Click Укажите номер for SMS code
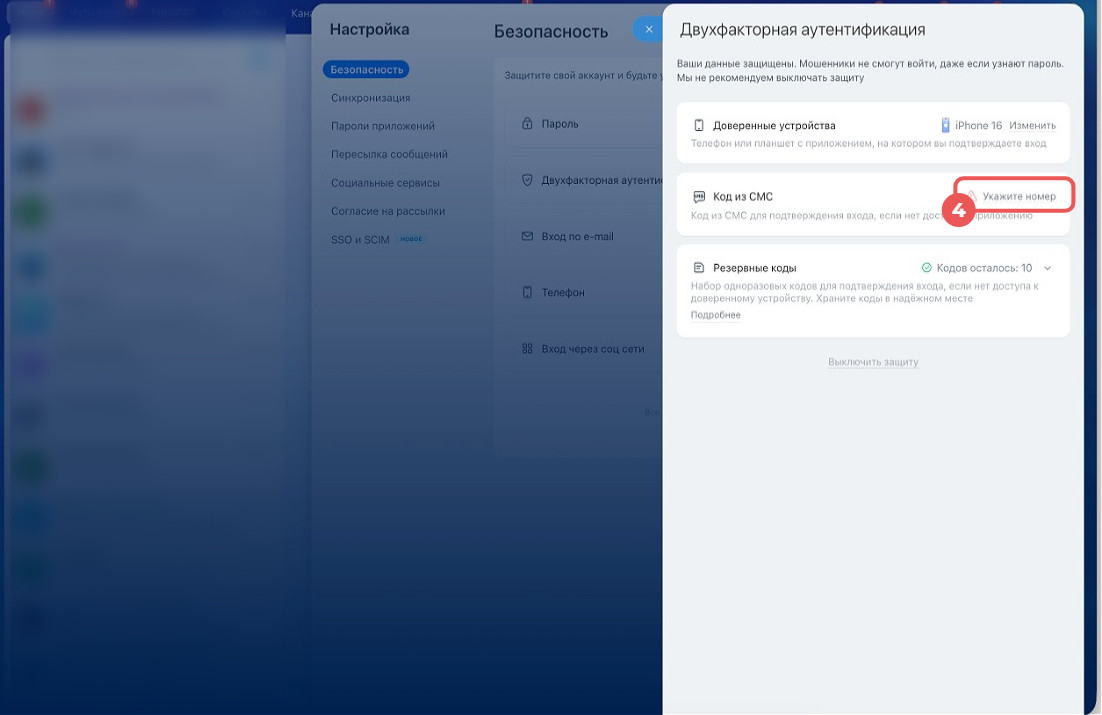This screenshot has width=1102, height=715. [1018, 196]
